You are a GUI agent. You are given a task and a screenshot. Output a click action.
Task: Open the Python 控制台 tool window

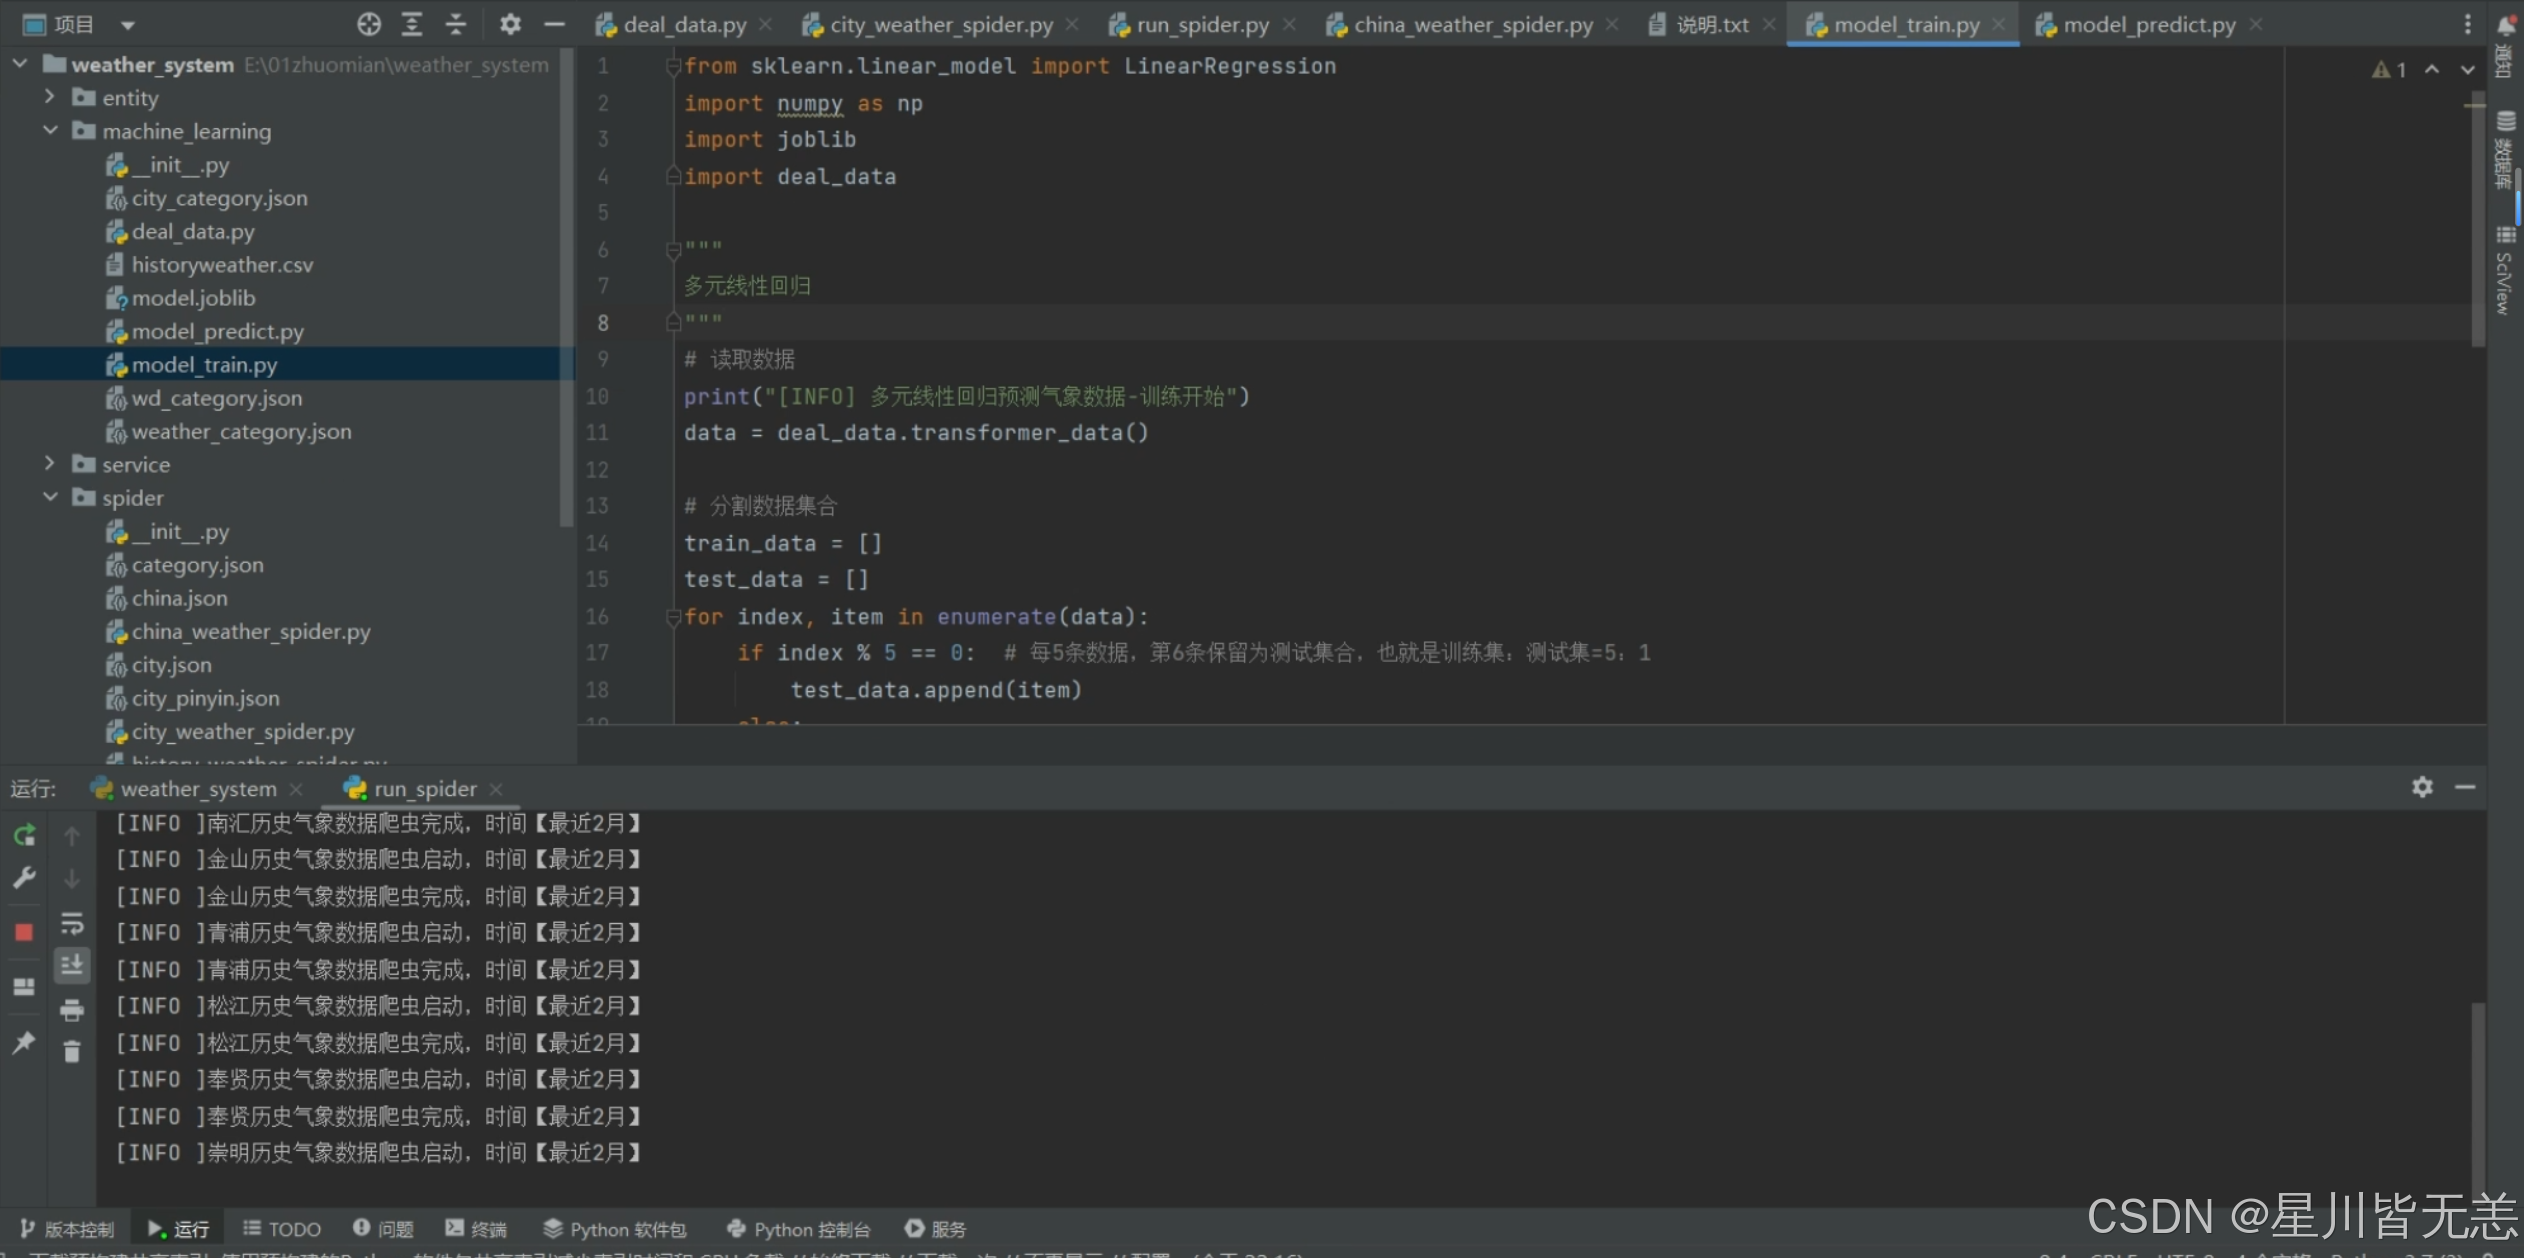pos(799,1229)
